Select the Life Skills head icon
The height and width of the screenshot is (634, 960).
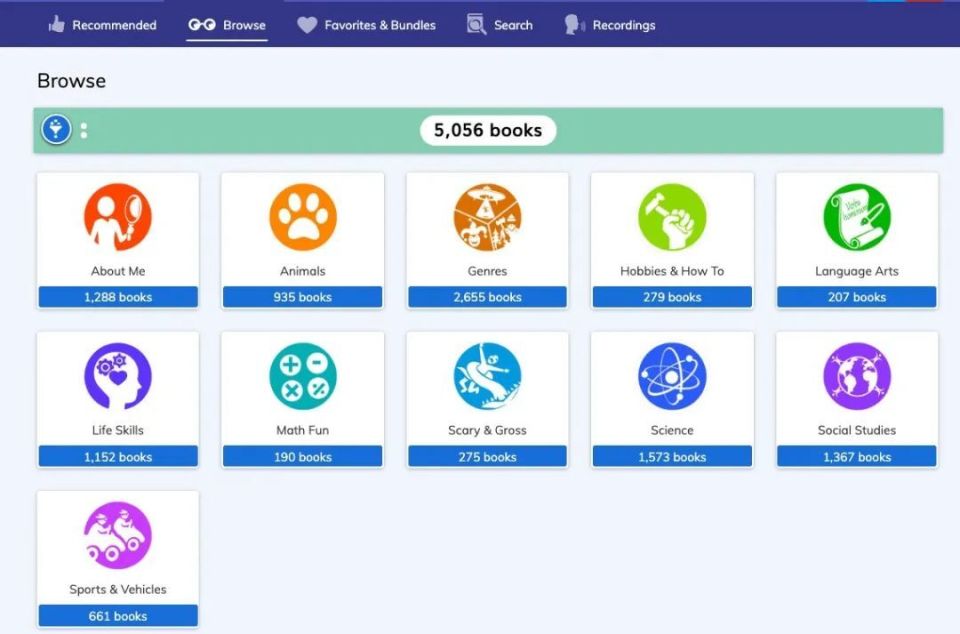click(x=118, y=376)
